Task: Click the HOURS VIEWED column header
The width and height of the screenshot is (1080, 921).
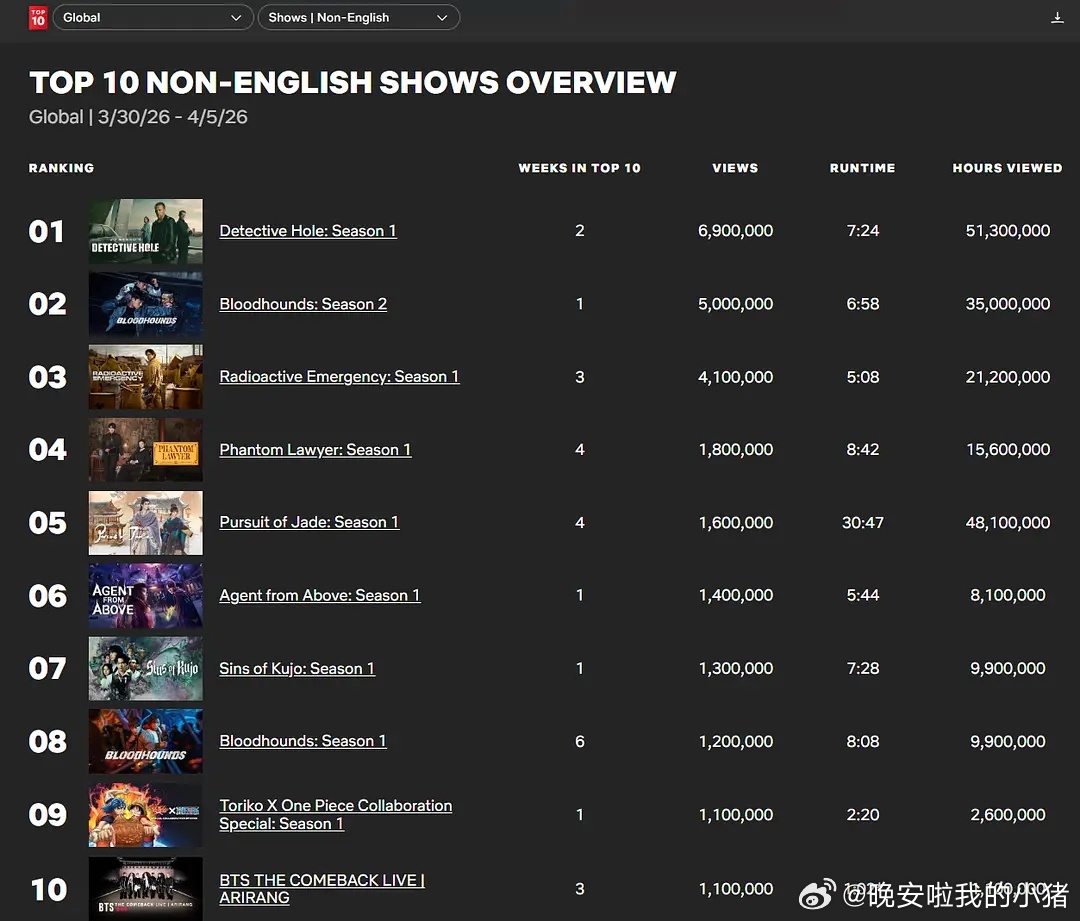Action: tap(1007, 168)
